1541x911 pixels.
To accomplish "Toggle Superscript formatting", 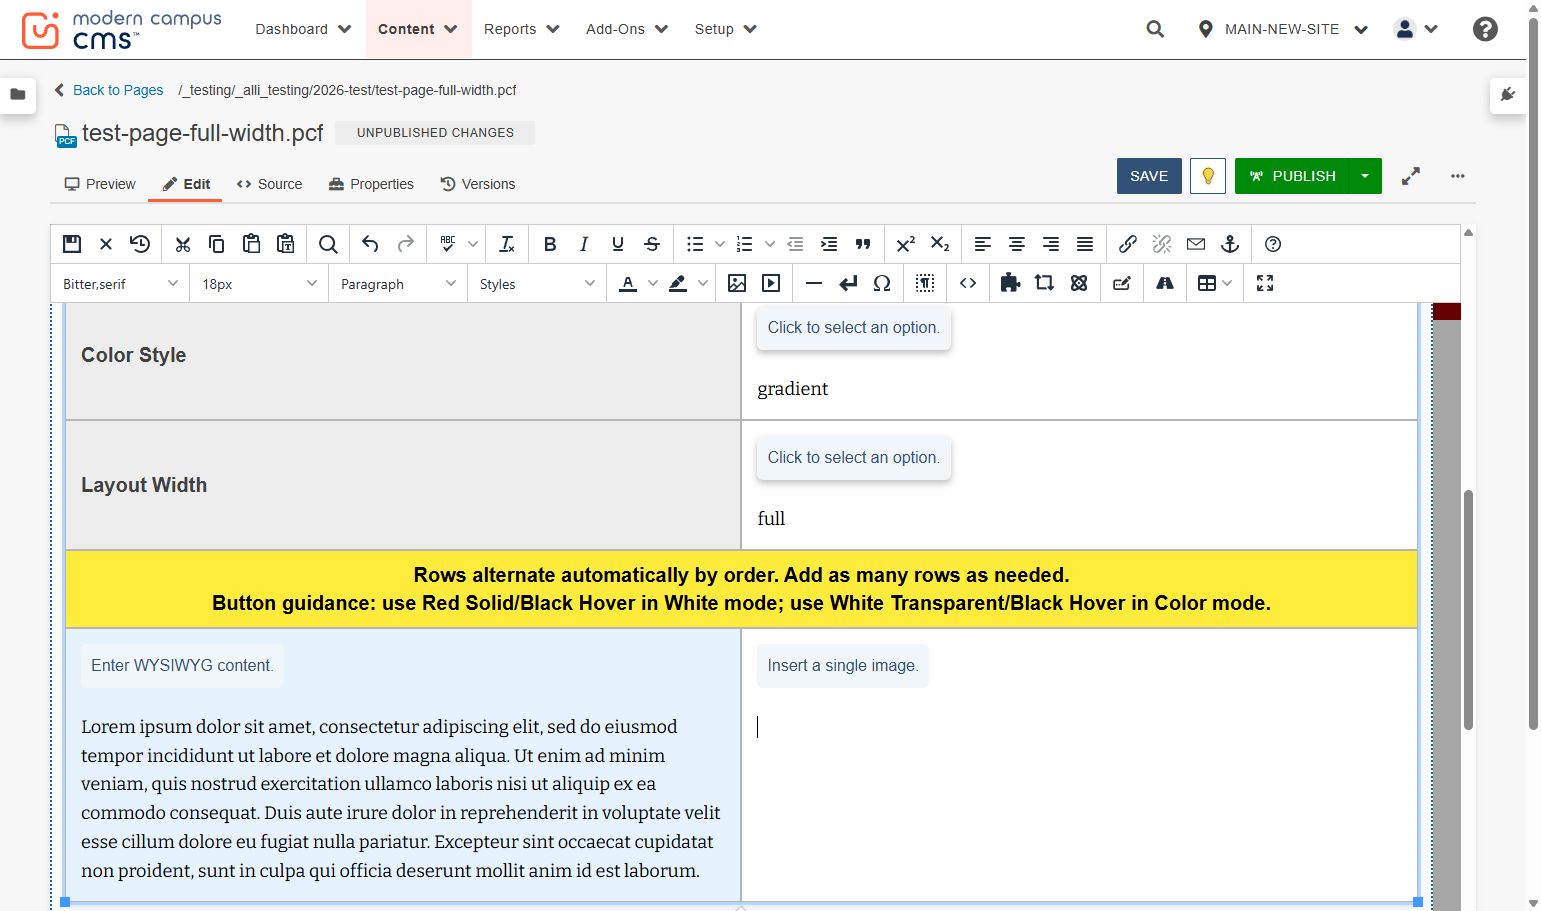I will [x=906, y=244].
